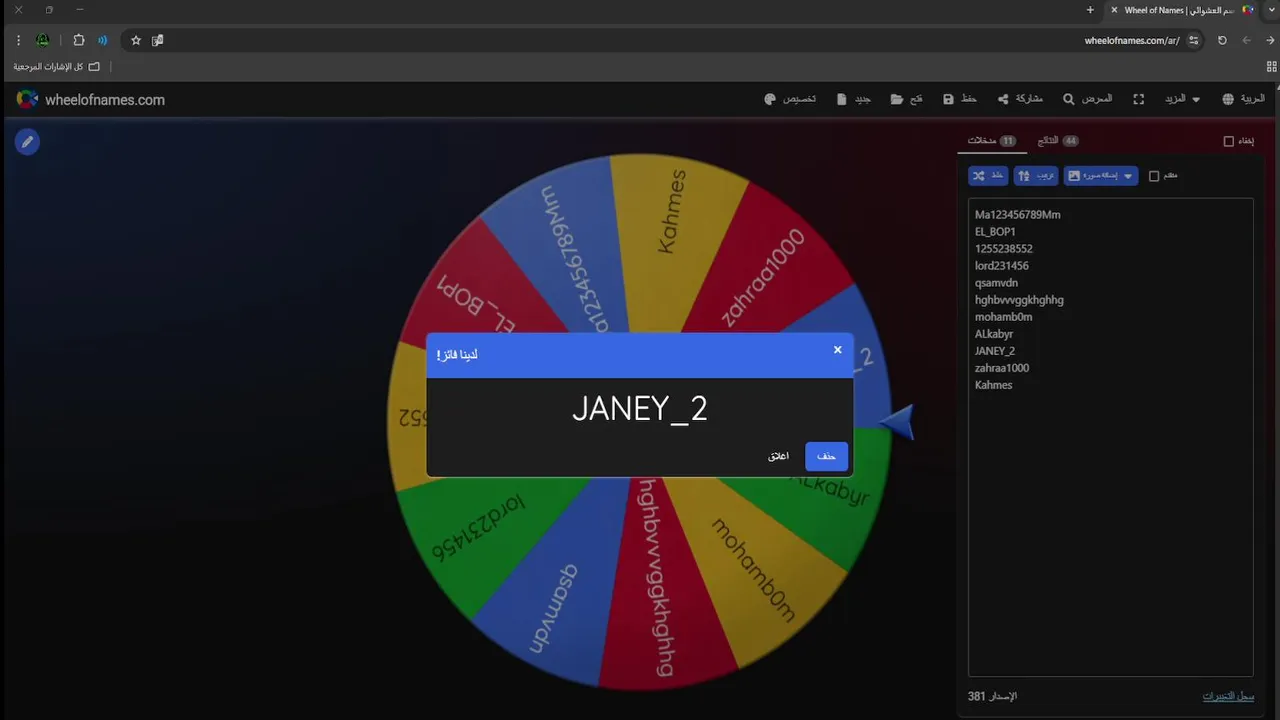Select the zahraa1000 entry line
The image size is (1280, 720).
coord(1002,368)
